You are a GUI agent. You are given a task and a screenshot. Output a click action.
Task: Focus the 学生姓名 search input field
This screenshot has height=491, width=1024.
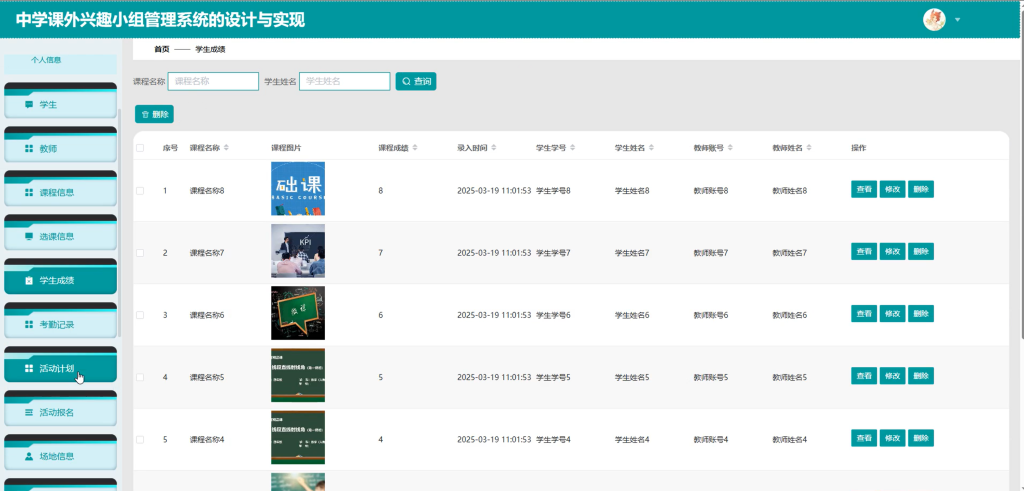pos(344,82)
